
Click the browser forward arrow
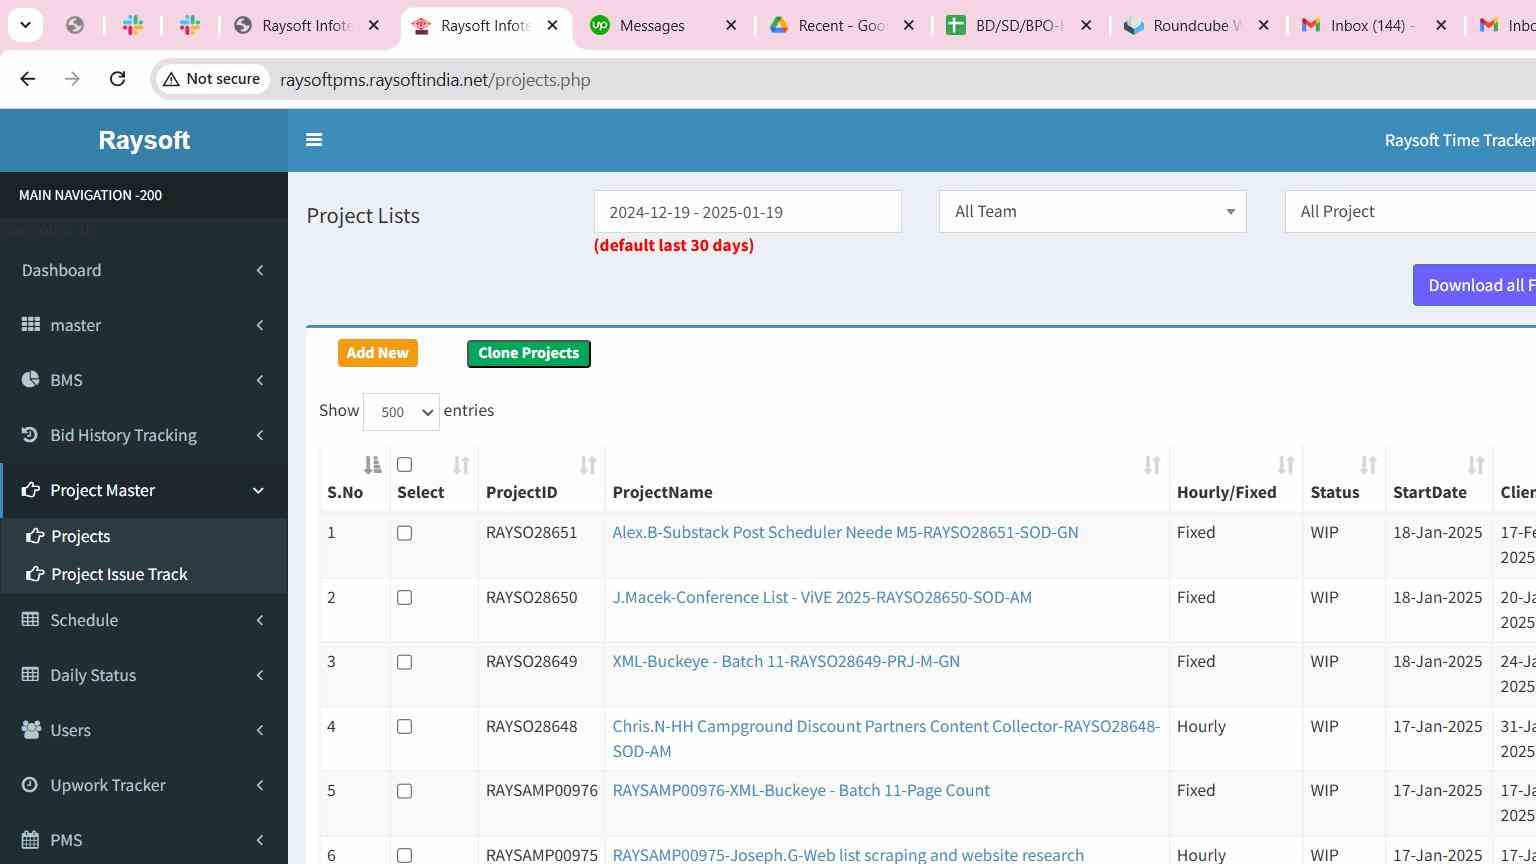pyautogui.click(x=72, y=79)
